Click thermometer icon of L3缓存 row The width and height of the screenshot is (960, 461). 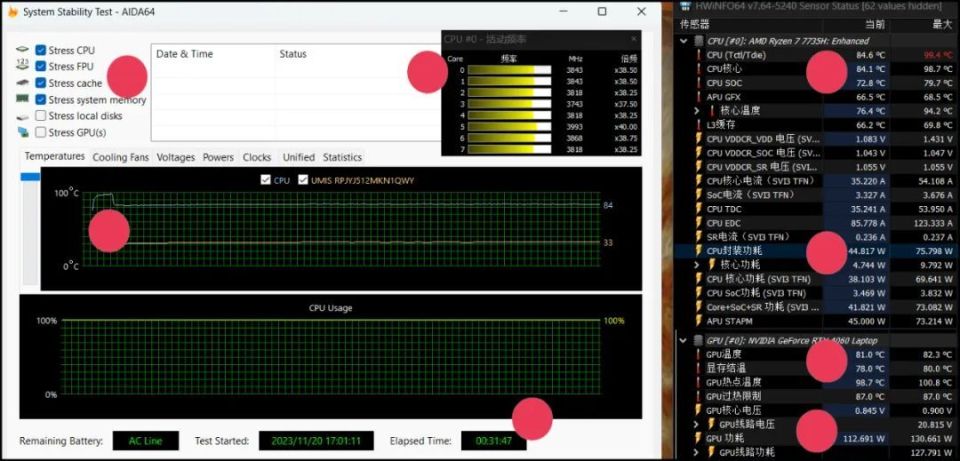click(698, 125)
